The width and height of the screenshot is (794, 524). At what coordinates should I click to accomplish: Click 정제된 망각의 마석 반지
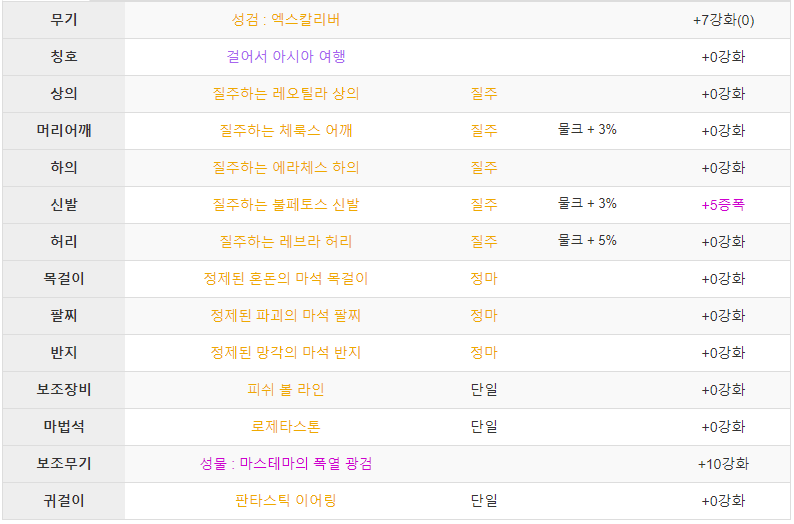pos(286,352)
